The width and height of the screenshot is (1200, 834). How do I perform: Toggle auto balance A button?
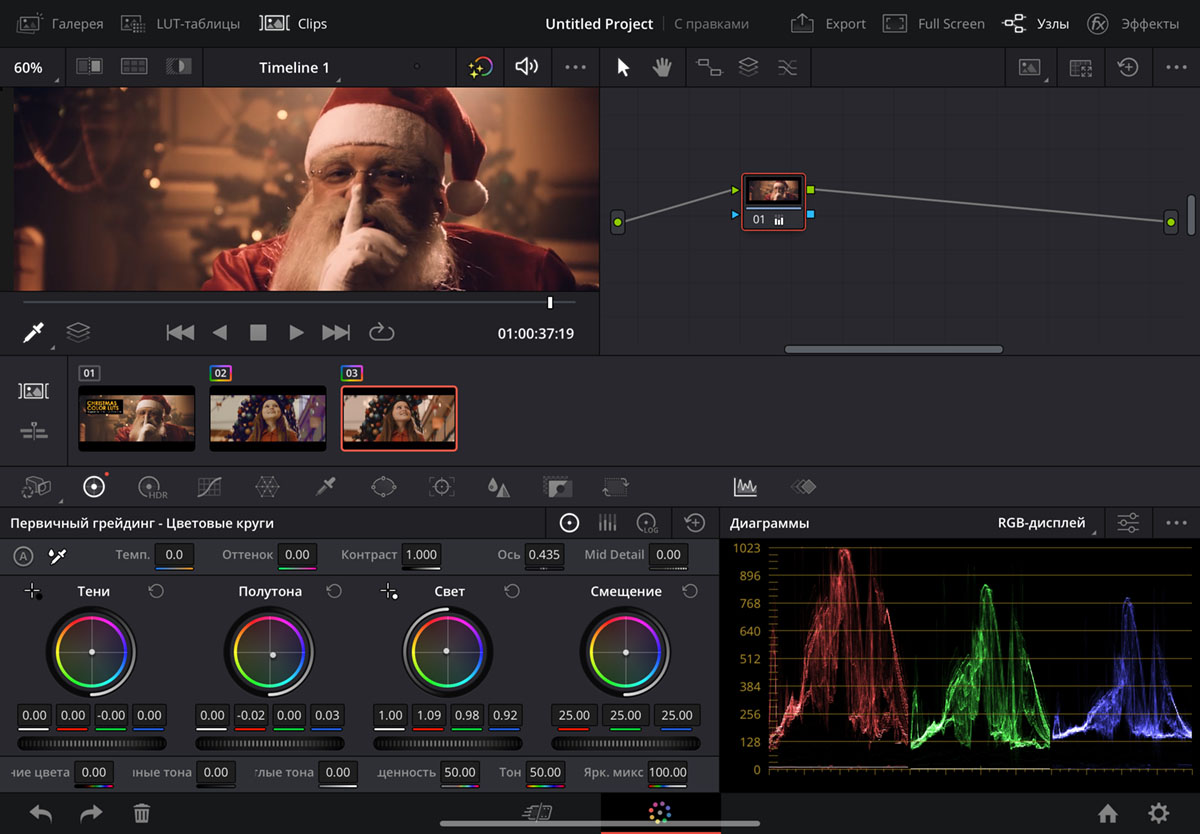24,555
